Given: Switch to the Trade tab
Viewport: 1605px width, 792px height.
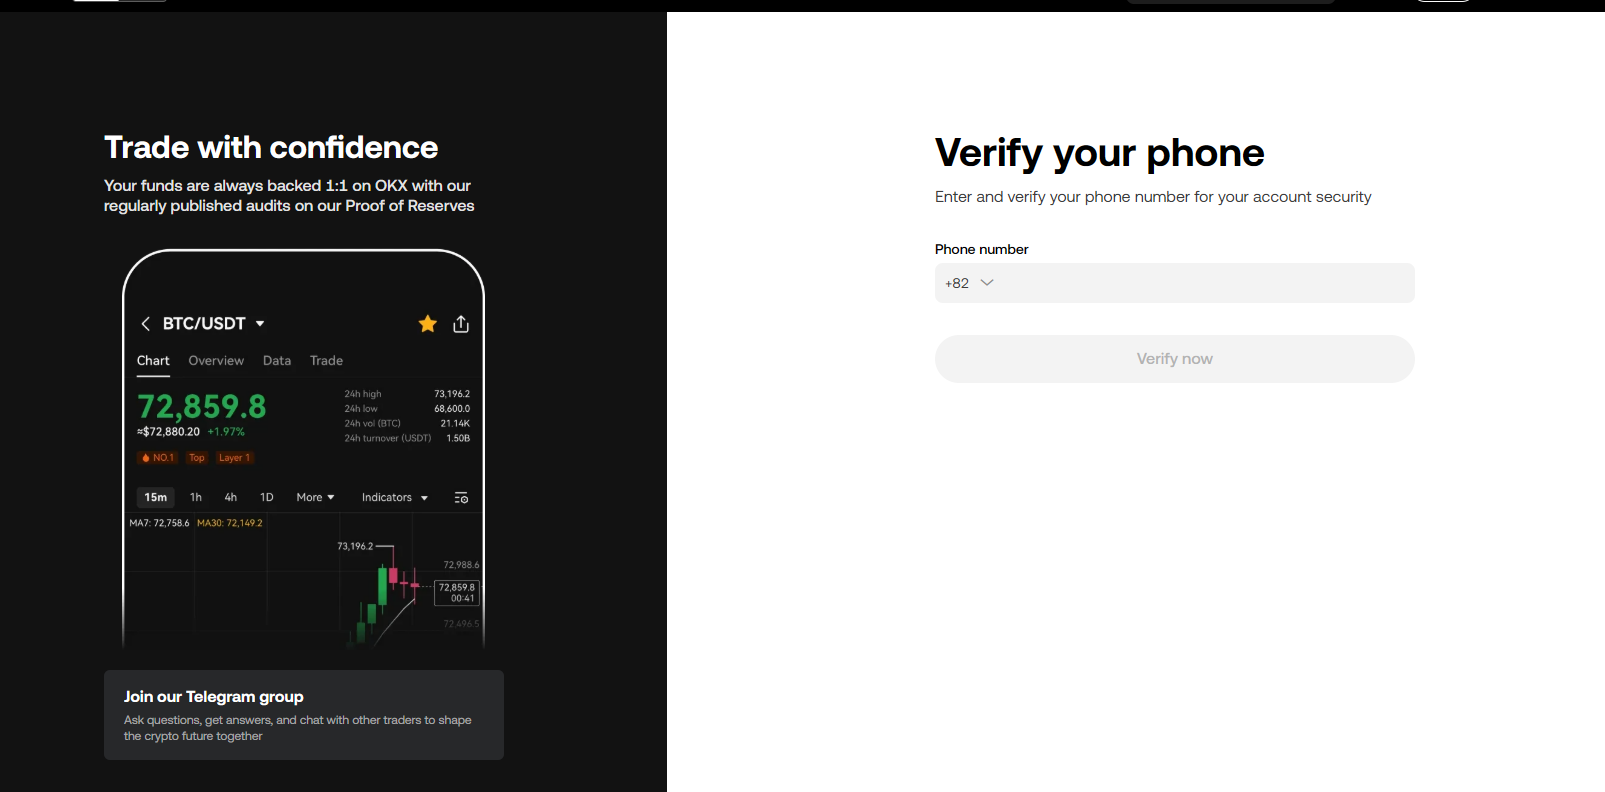Looking at the screenshot, I should [326, 361].
